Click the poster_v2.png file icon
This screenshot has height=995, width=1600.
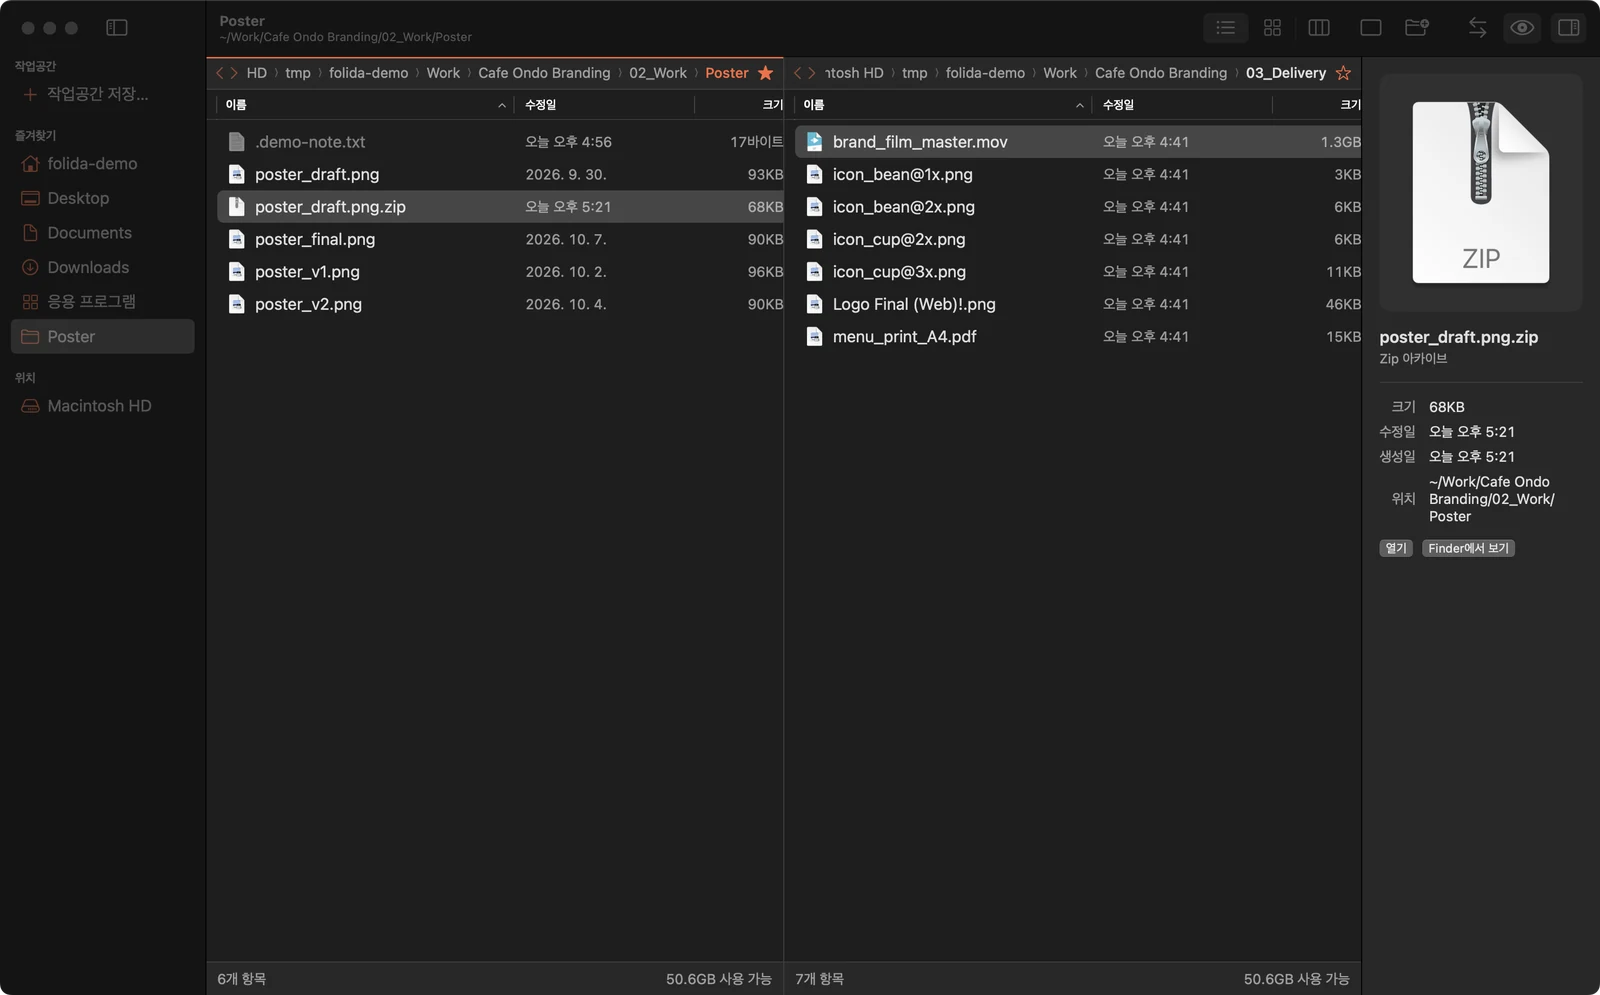coord(236,304)
